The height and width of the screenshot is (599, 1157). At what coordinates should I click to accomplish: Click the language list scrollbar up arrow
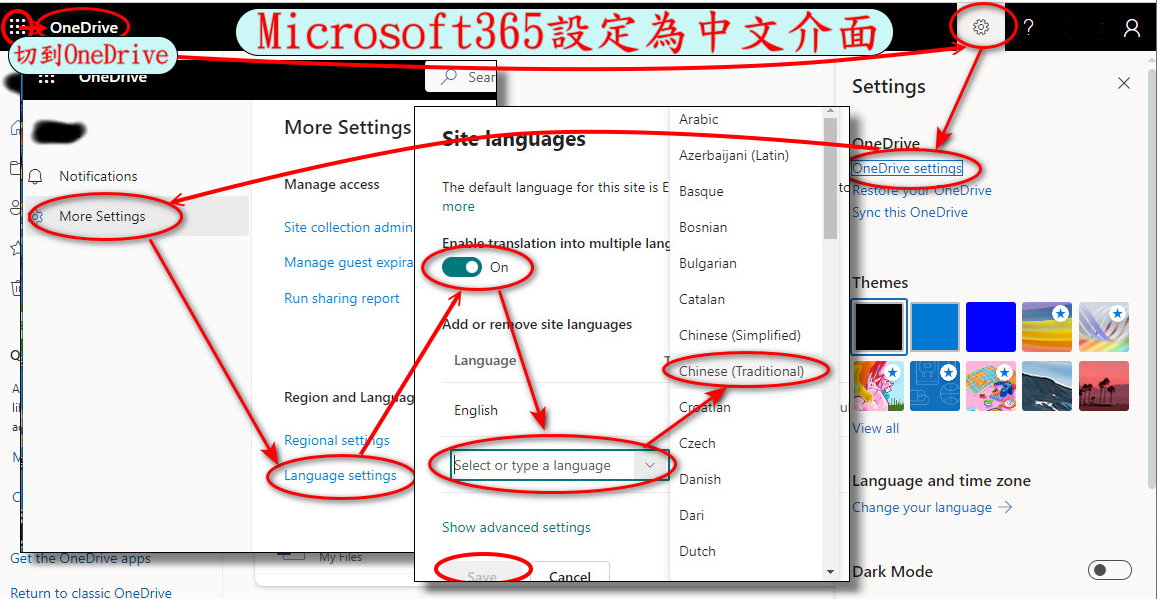[830, 112]
